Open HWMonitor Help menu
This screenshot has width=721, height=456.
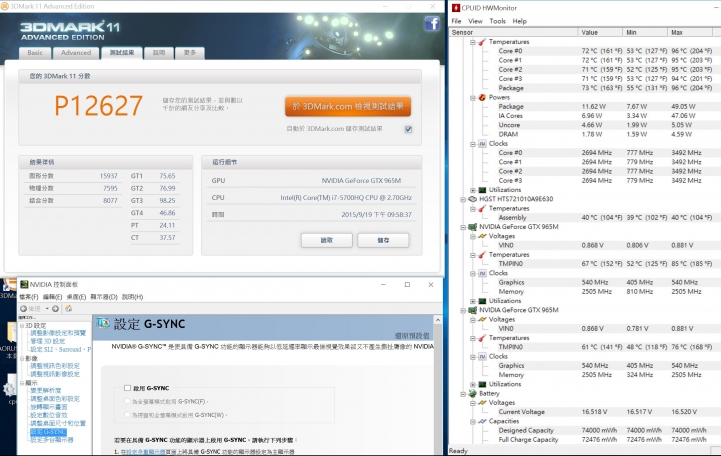(x=520, y=21)
